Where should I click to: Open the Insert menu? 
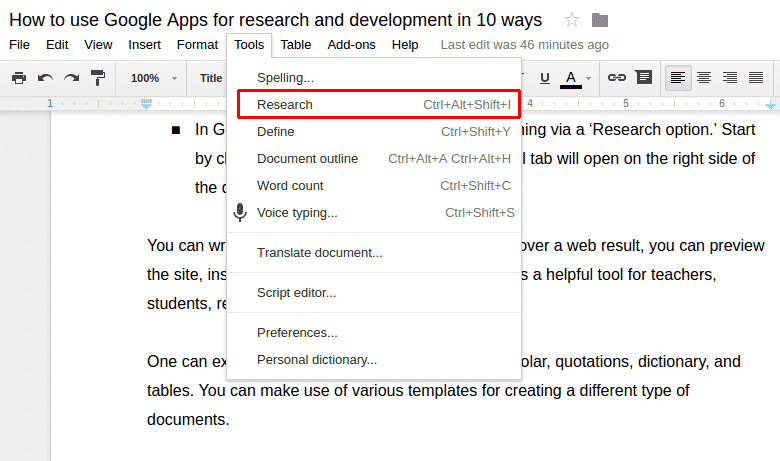pos(144,45)
